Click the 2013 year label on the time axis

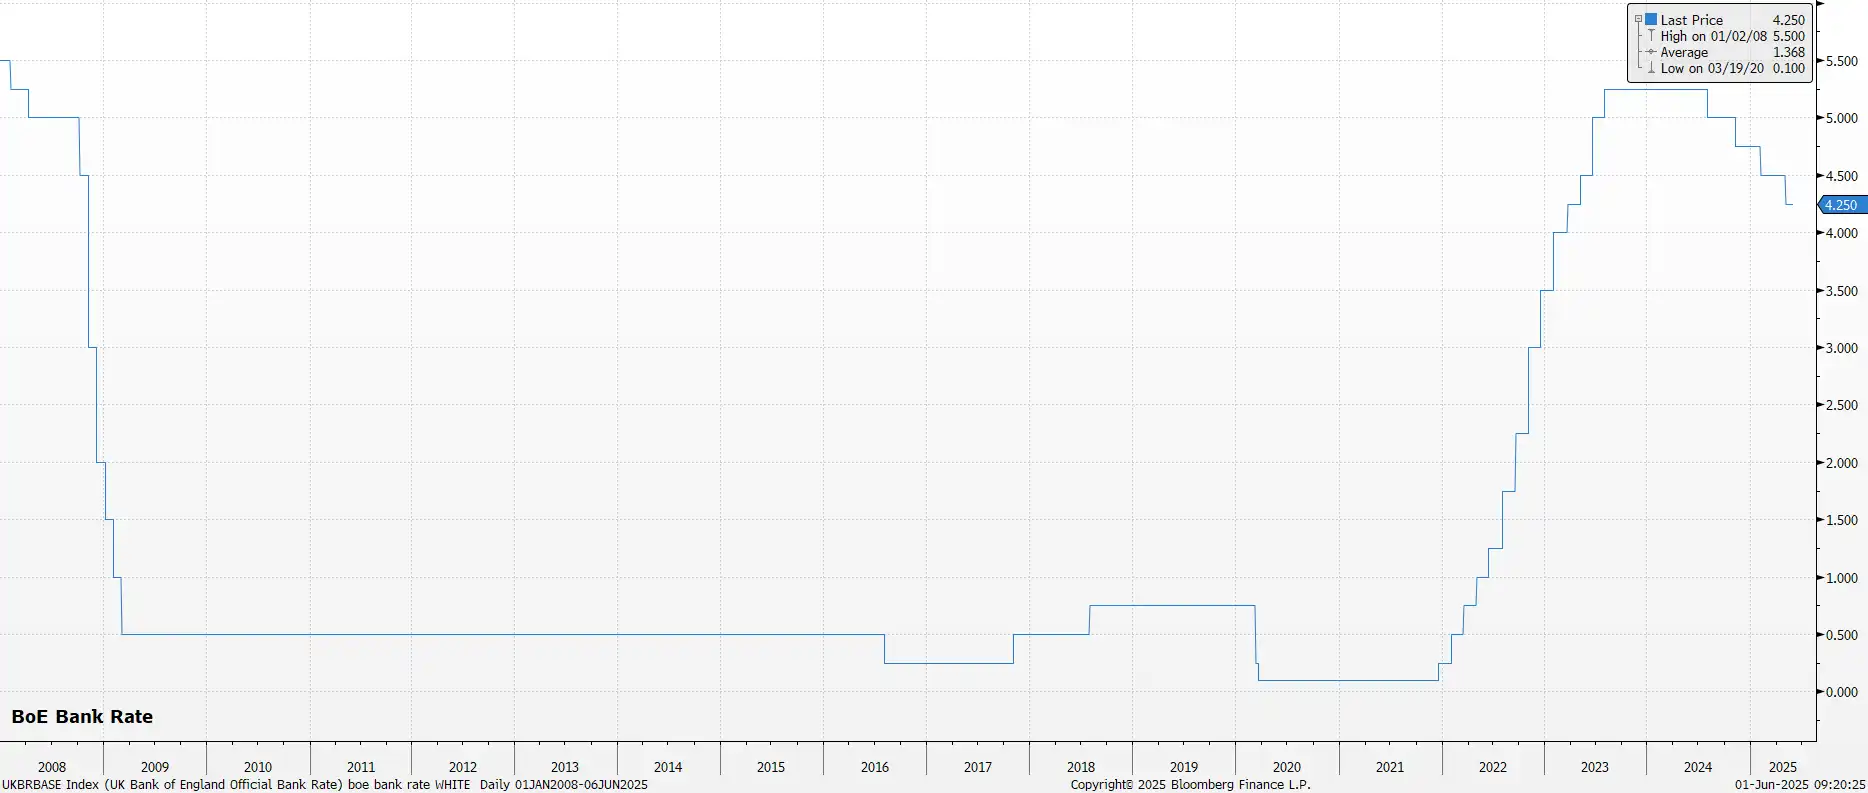pos(565,767)
